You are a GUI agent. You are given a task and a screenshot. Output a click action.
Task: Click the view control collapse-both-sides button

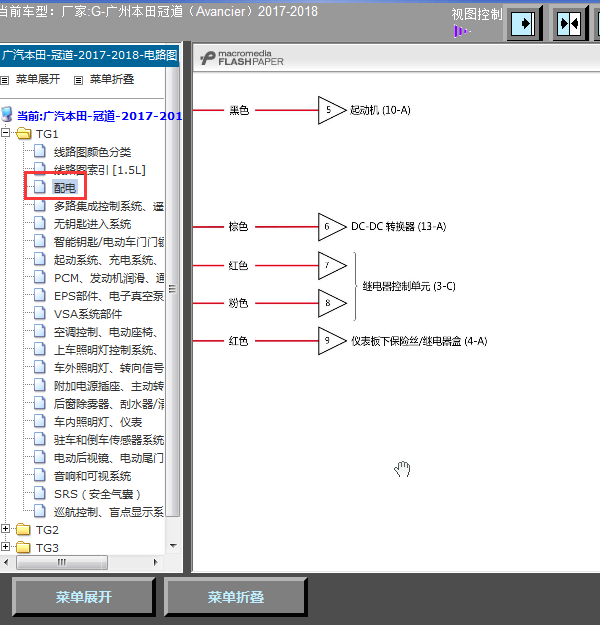(570, 24)
